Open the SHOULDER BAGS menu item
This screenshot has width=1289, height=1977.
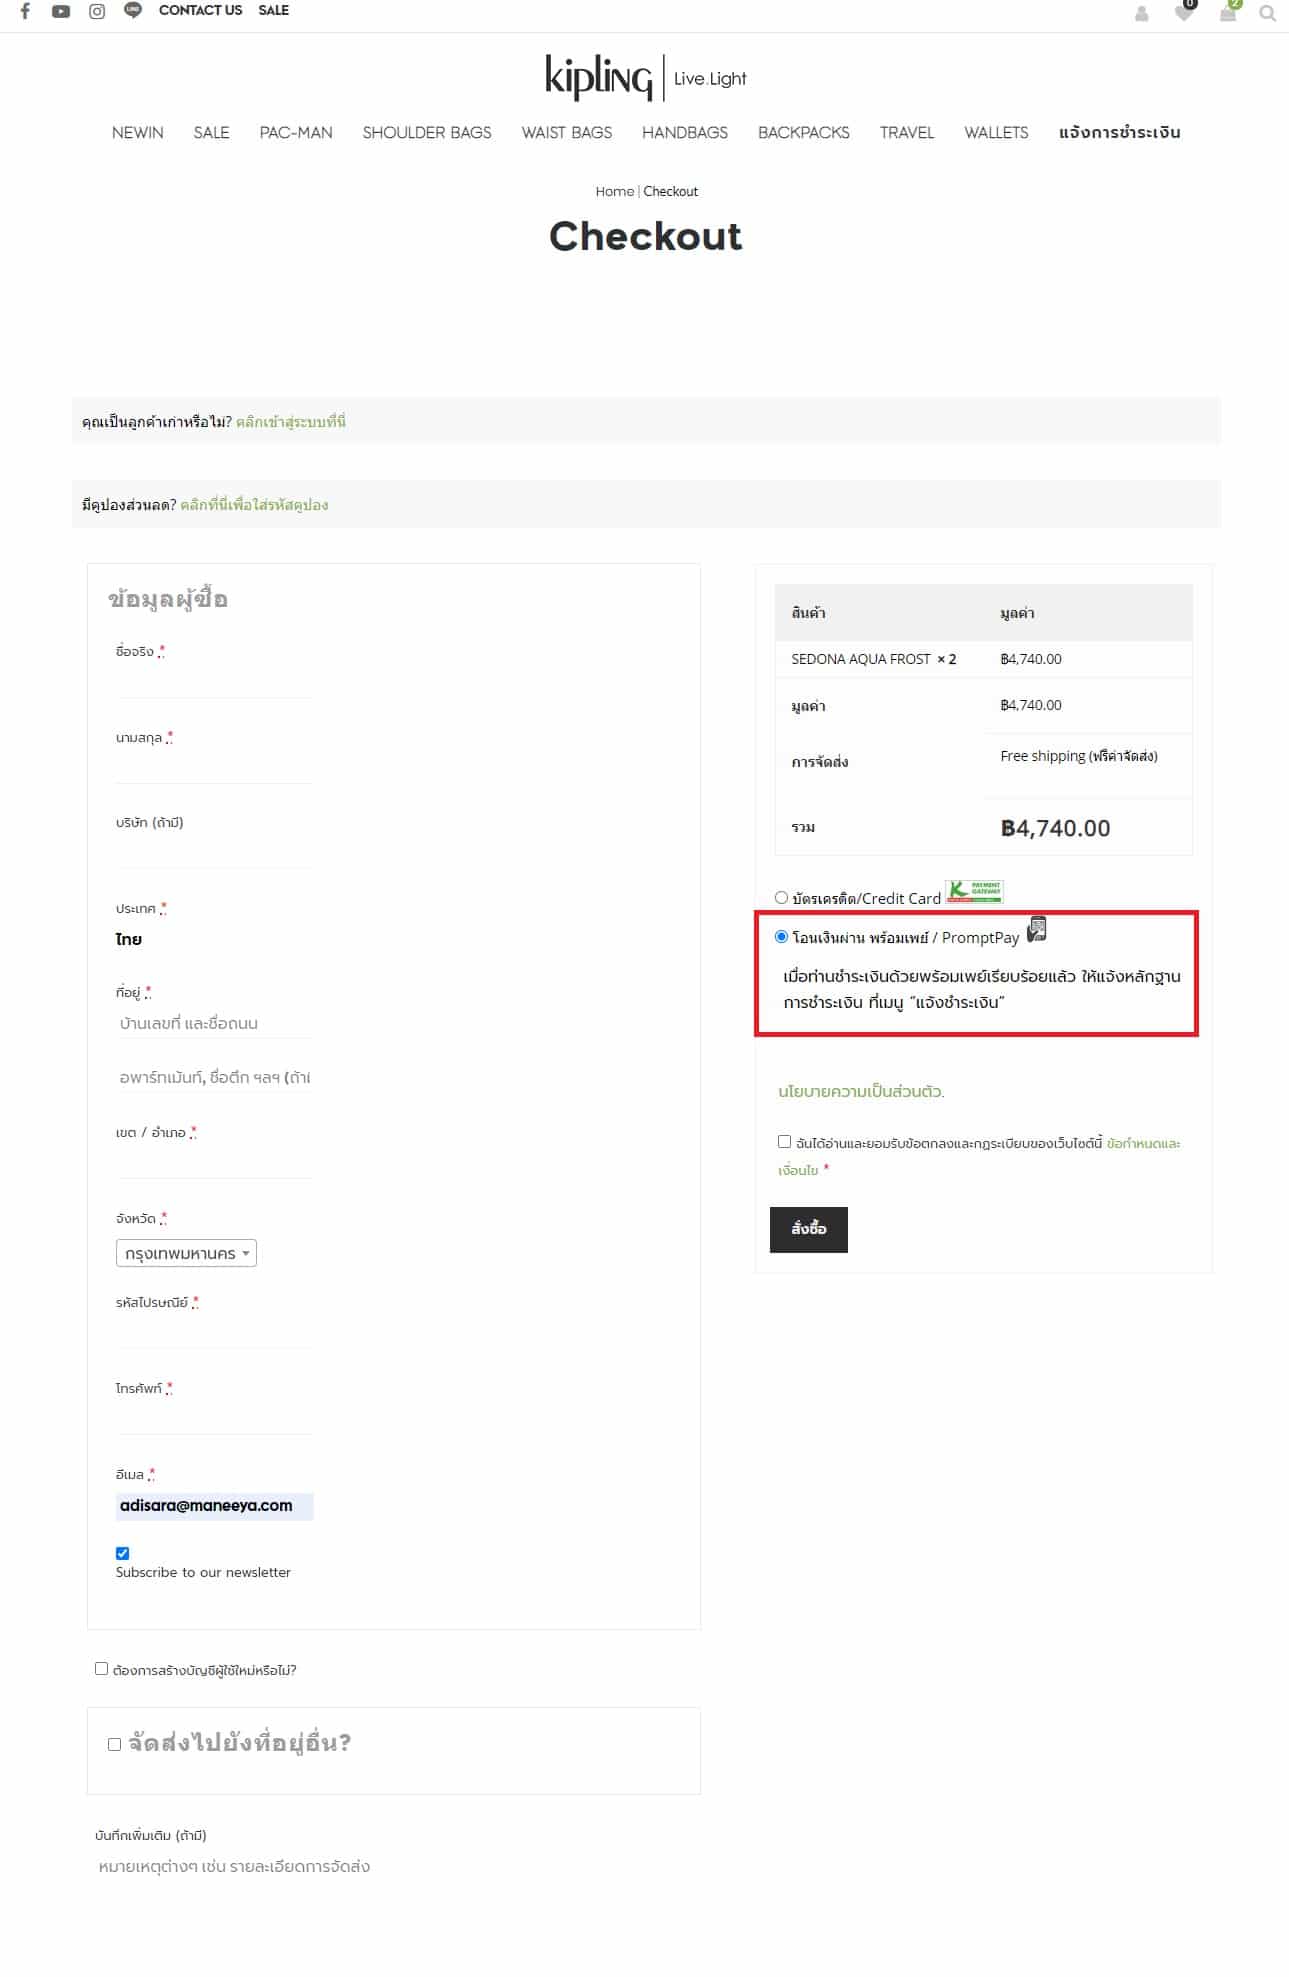427,132
